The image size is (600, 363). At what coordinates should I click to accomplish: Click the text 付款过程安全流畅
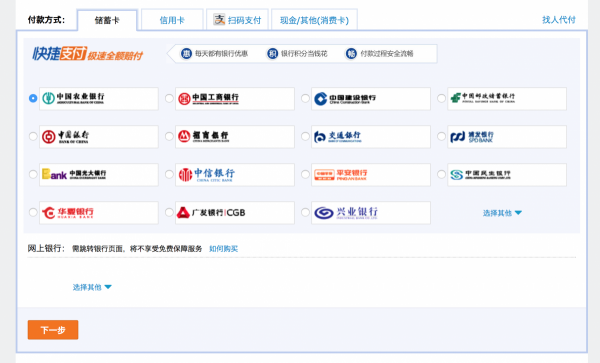387,54
